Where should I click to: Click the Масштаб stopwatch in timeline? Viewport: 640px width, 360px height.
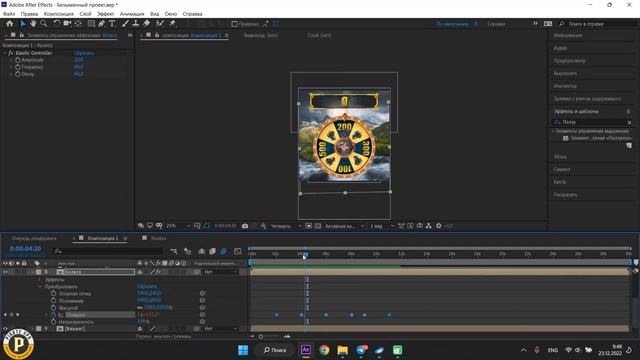pyautogui.click(x=53, y=308)
